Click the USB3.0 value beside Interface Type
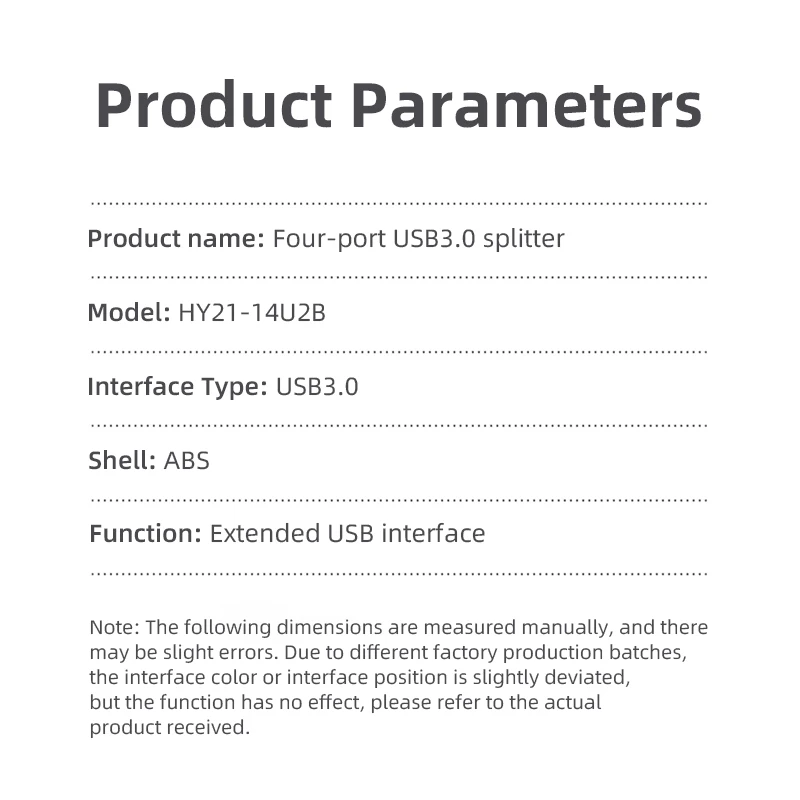800x800 pixels. [317, 387]
